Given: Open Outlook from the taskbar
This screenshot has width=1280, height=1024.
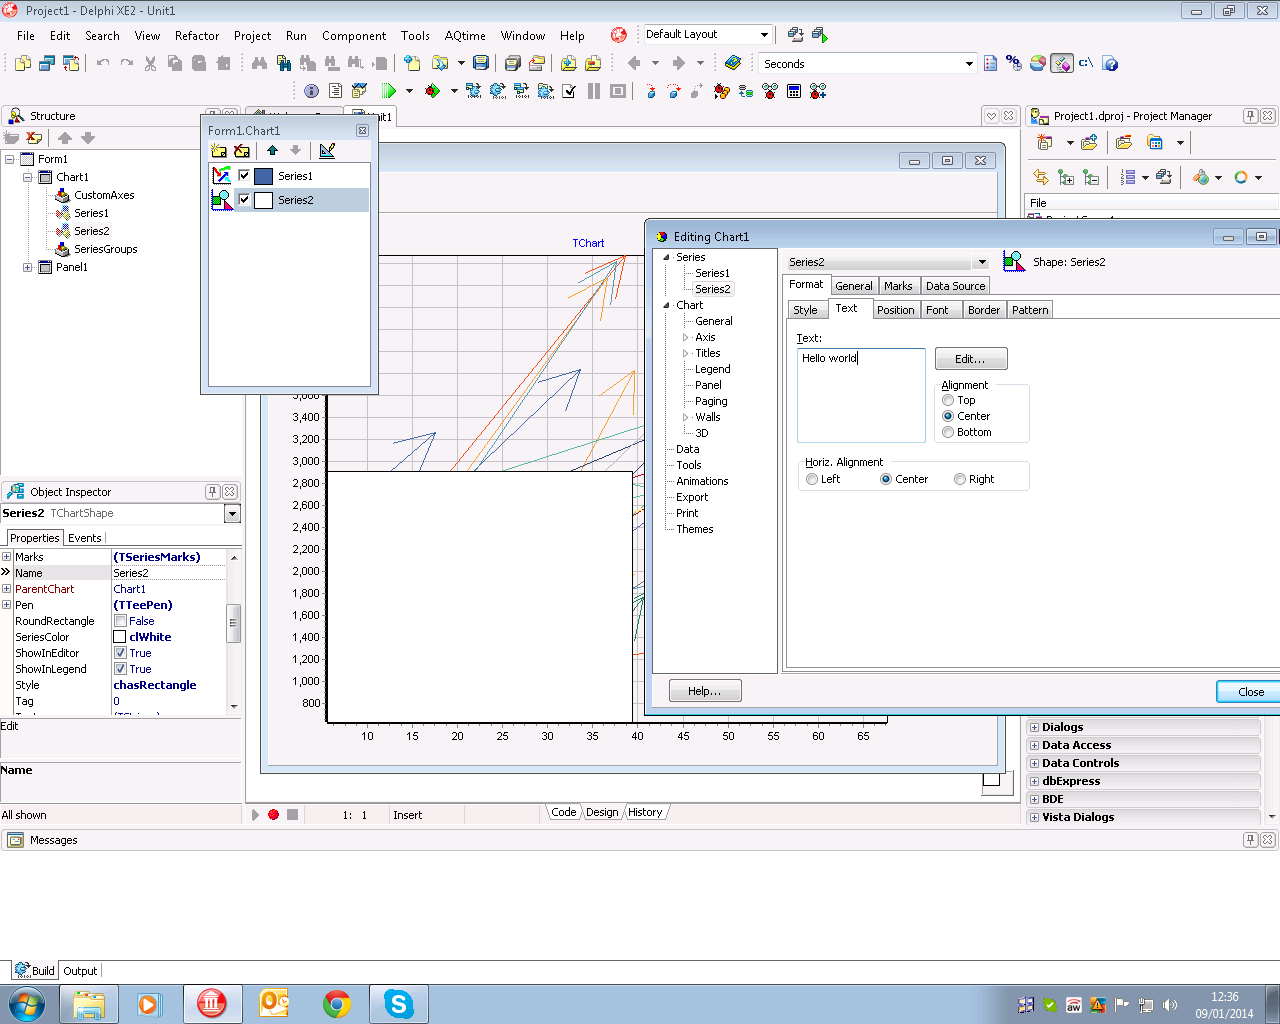Looking at the screenshot, I should [x=274, y=1004].
